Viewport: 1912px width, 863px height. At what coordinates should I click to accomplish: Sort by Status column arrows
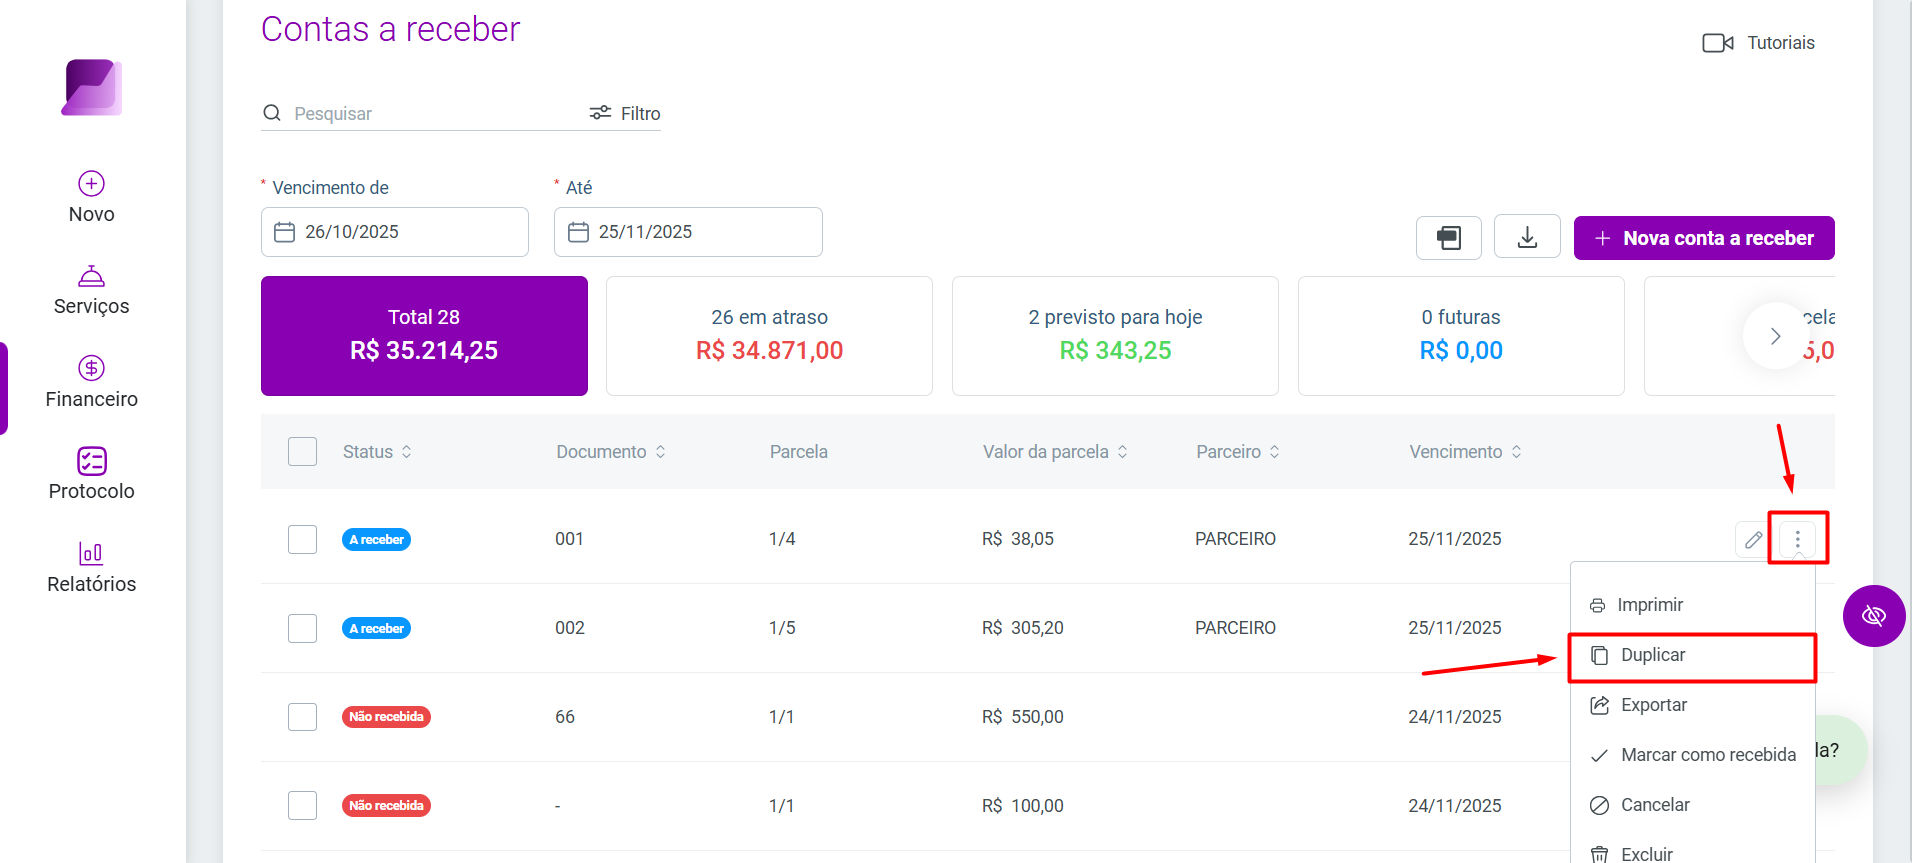click(x=407, y=452)
